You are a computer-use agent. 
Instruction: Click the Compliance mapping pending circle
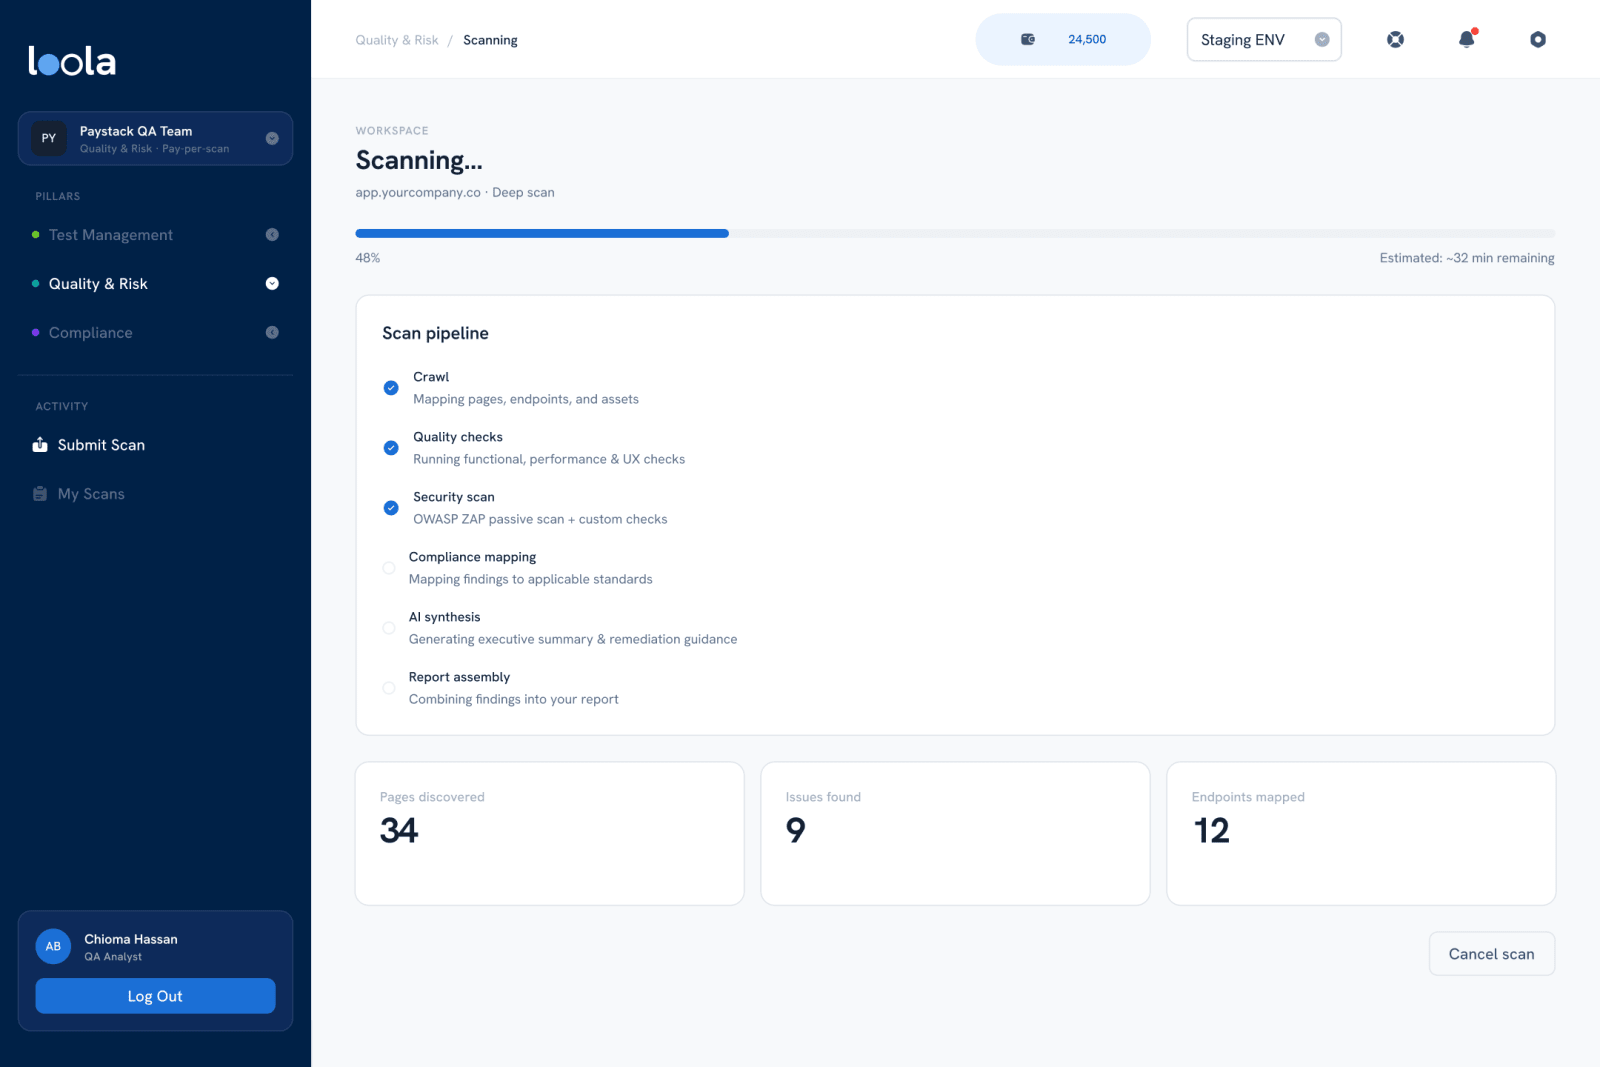click(389, 568)
